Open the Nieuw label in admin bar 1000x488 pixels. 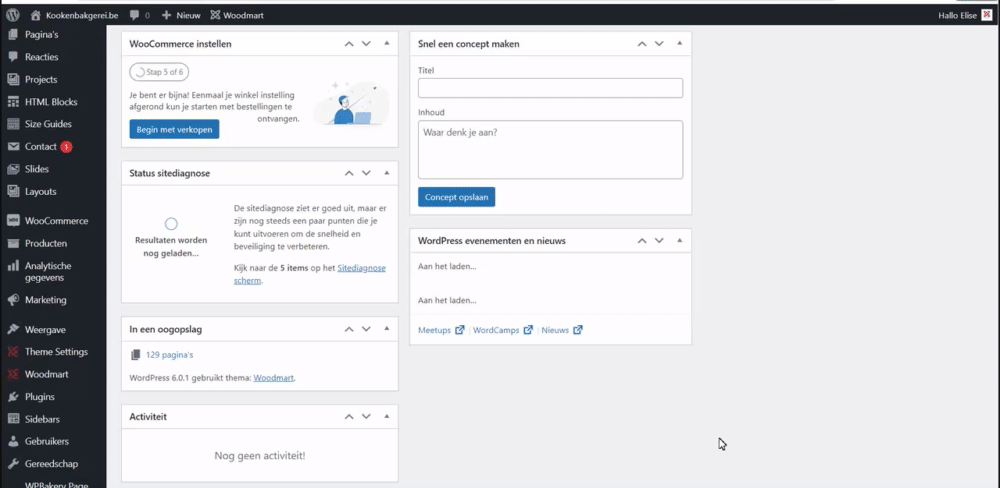coord(189,15)
